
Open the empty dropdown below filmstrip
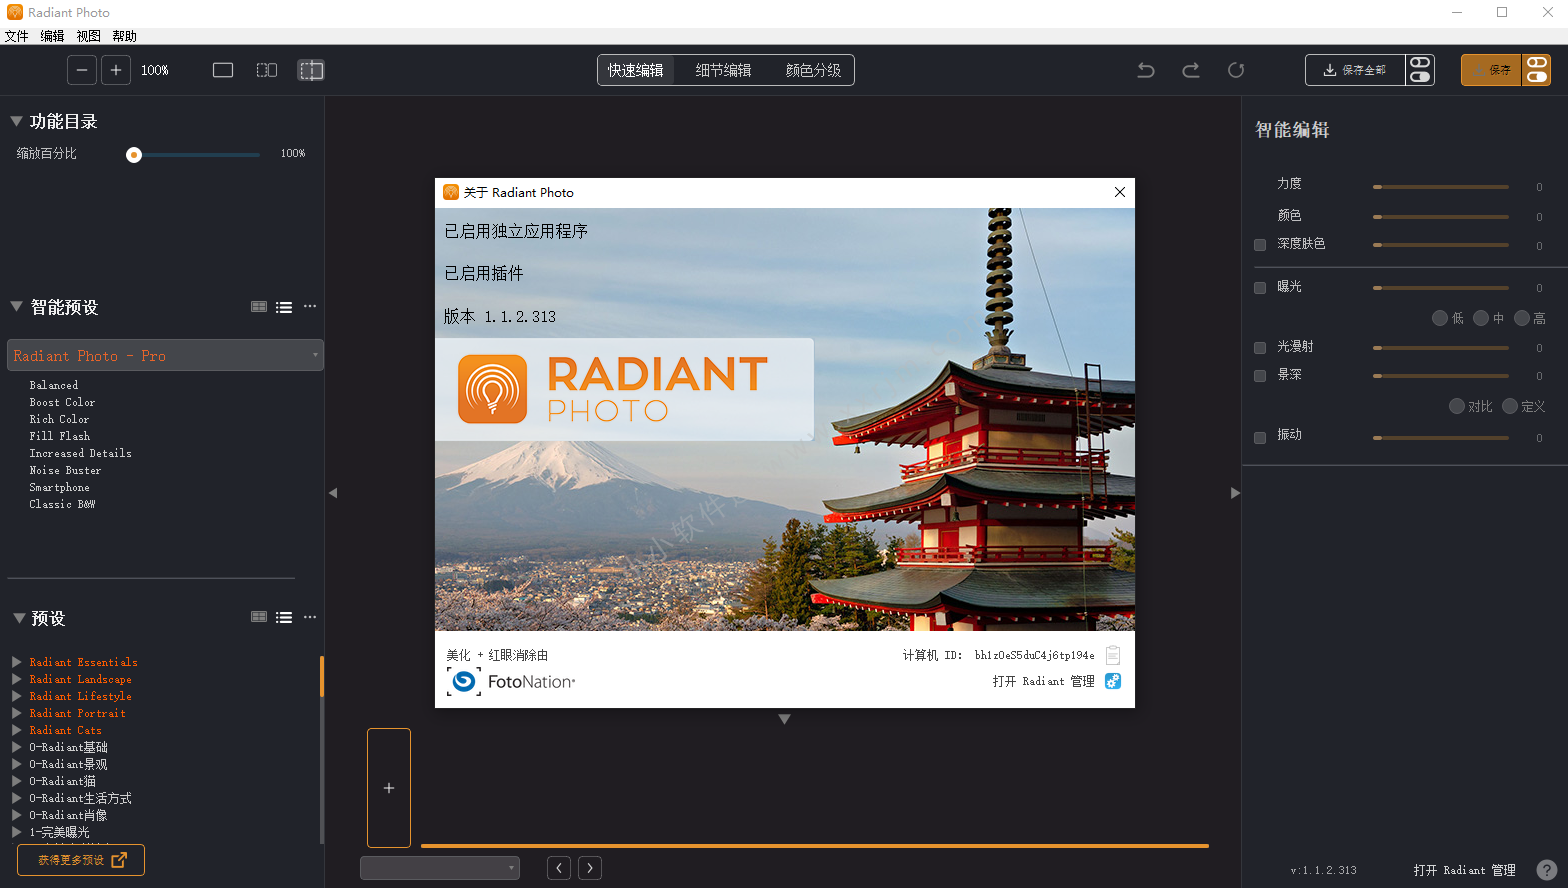pyautogui.click(x=440, y=868)
